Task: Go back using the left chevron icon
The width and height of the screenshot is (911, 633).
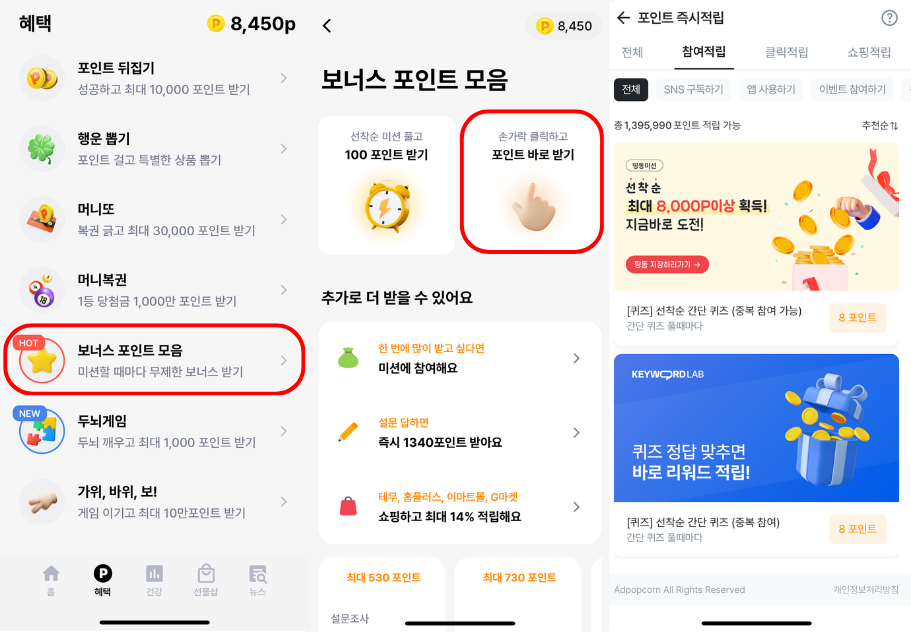Action: (327, 26)
